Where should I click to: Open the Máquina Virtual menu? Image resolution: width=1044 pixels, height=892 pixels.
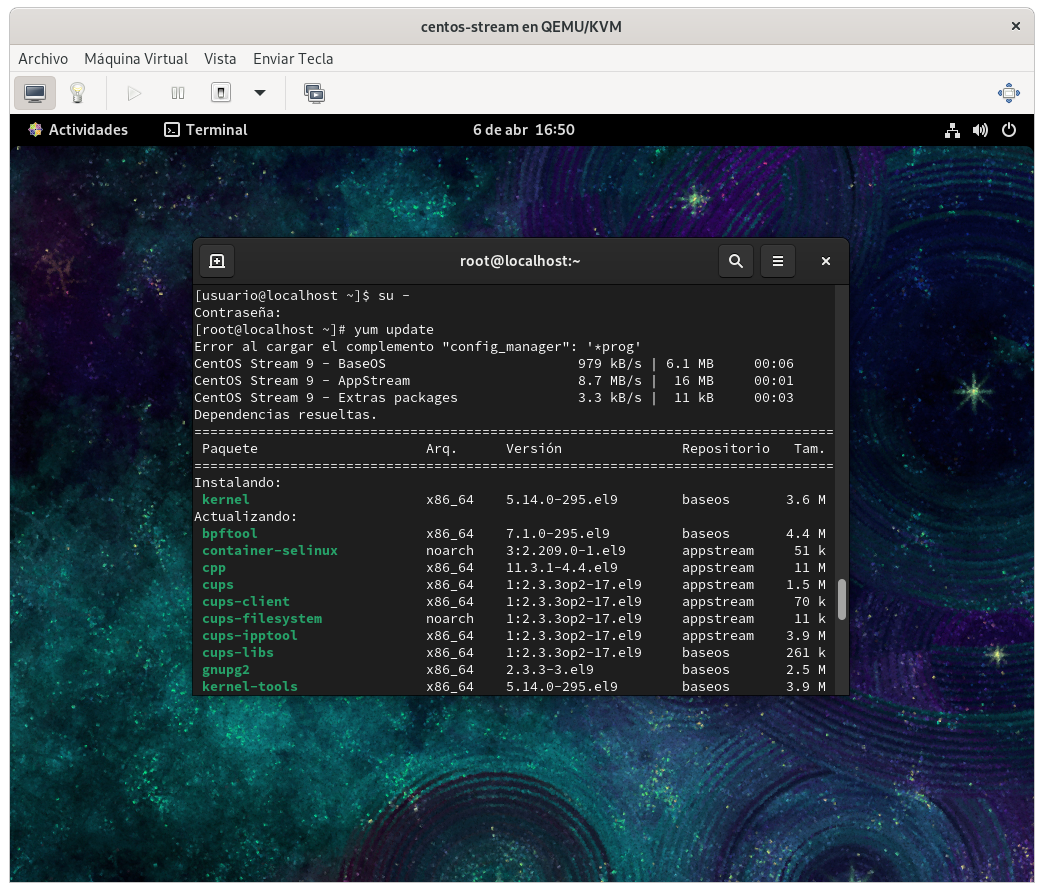136,59
